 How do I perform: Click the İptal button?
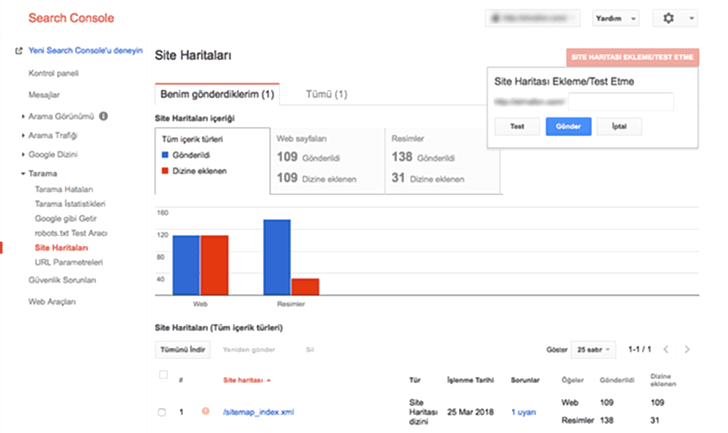point(619,126)
